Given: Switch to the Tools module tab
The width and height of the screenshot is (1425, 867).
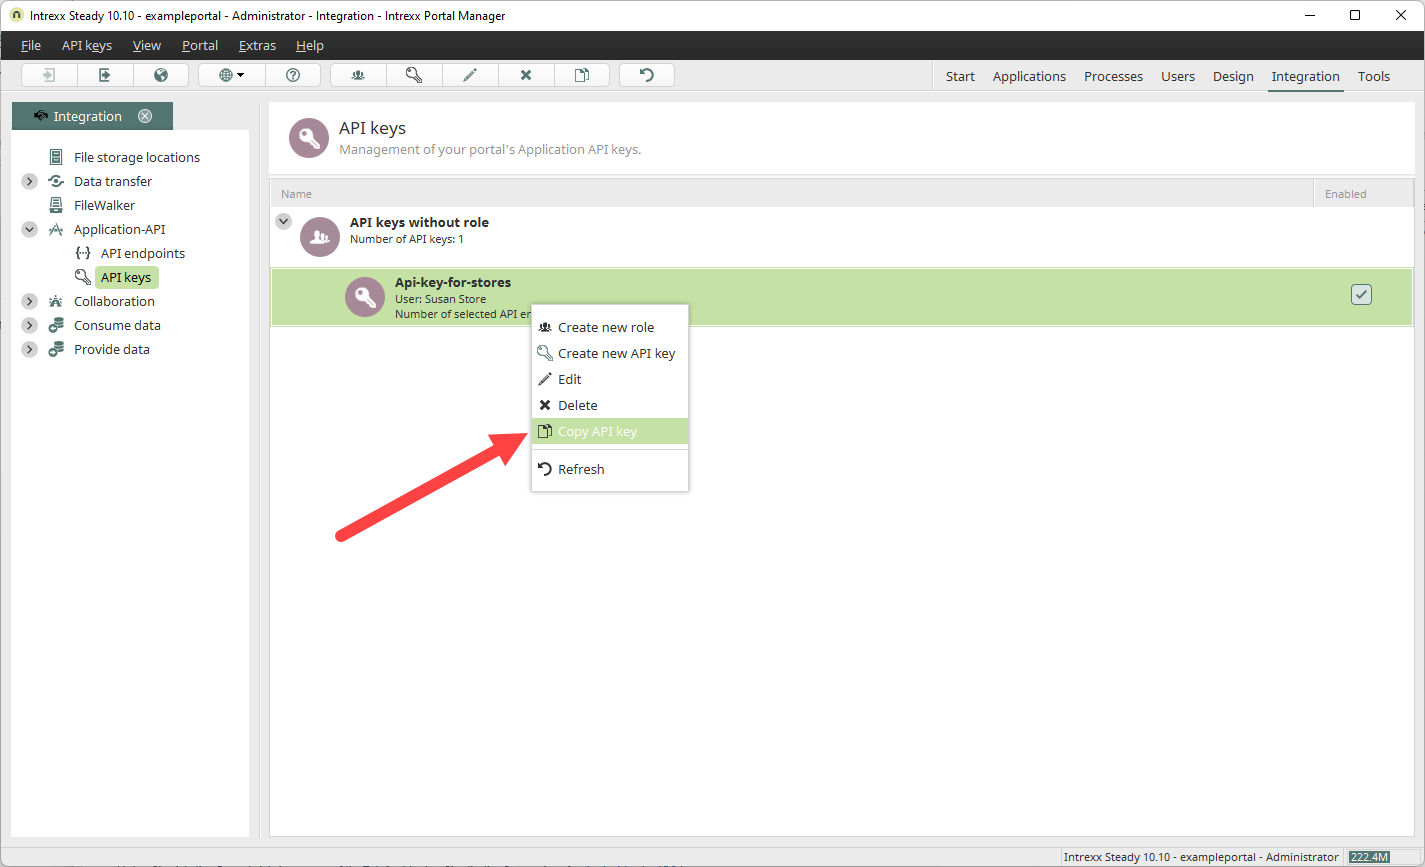Looking at the screenshot, I should [x=1374, y=76].
